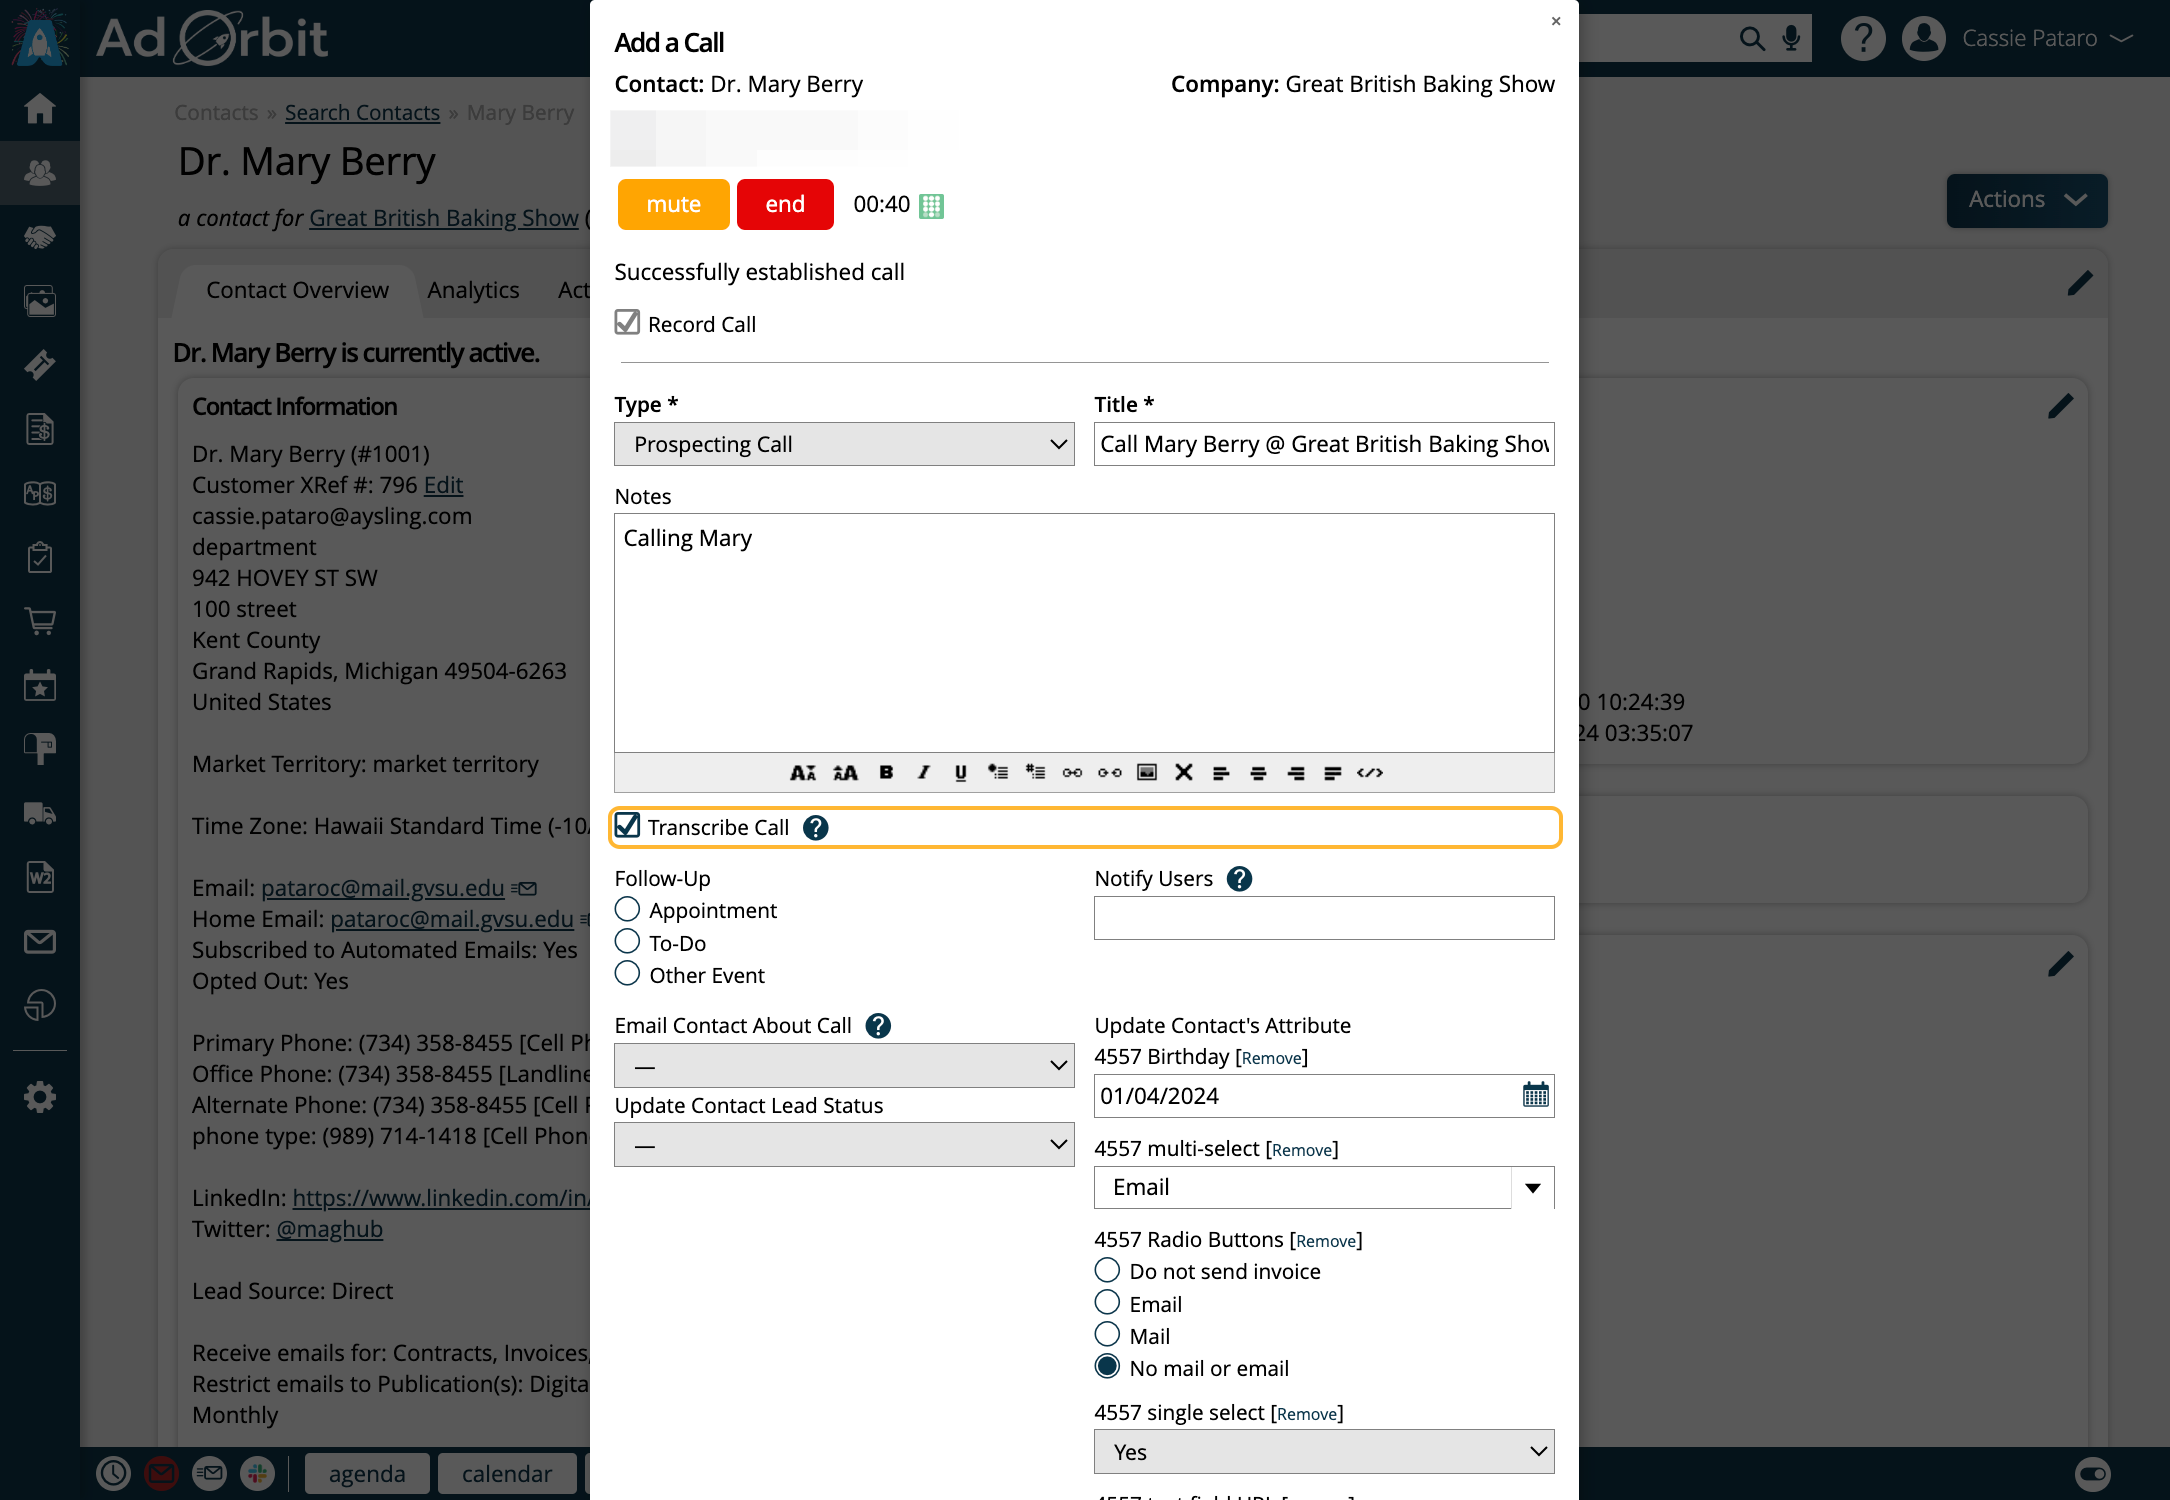The height and width of the screenshot is (1500, 2170).
Task: Justify Notes text
Action: 1333,773
